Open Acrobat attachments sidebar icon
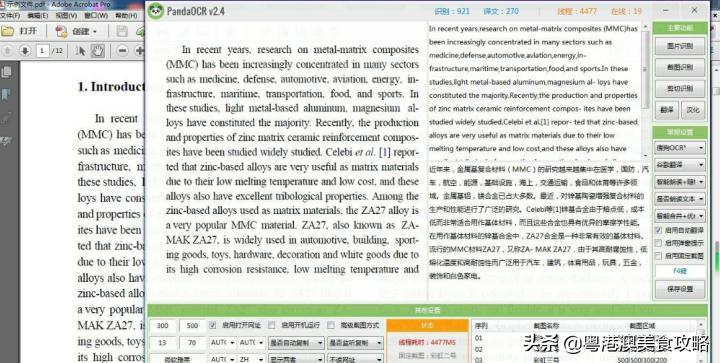The image size is (720, 363). coord(7,118)
